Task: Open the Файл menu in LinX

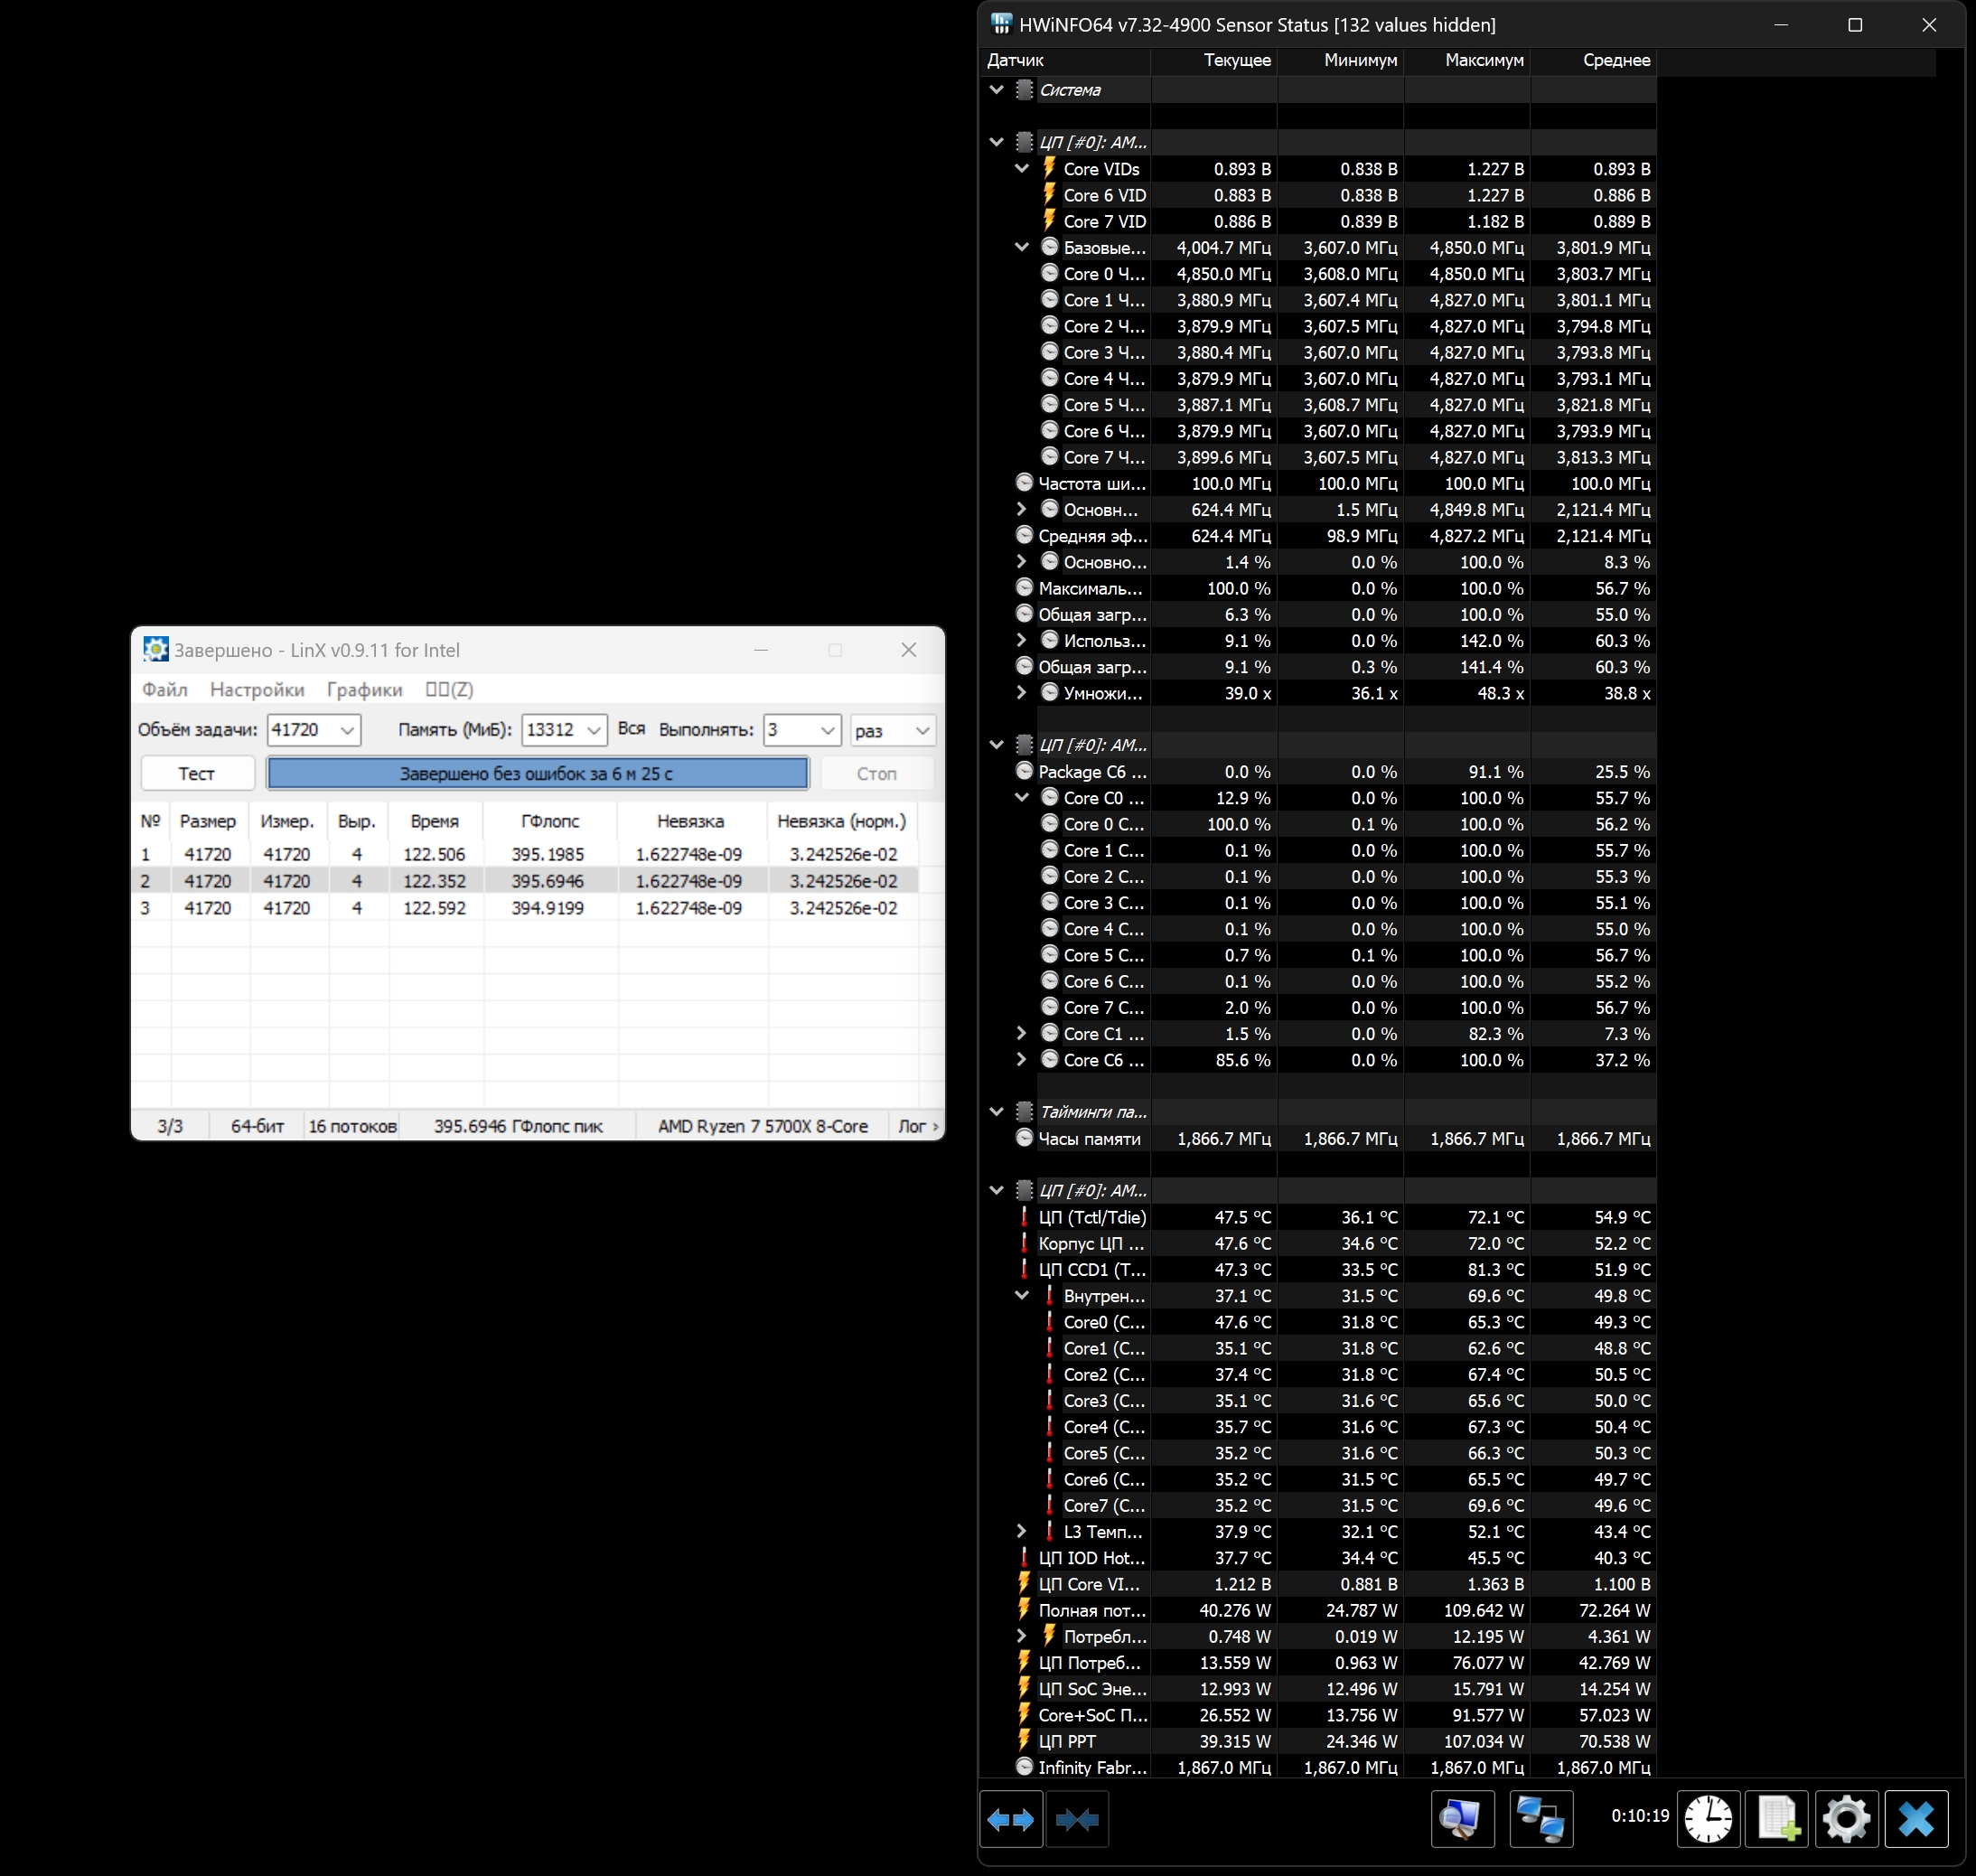Action: click(x=165, y=690)
